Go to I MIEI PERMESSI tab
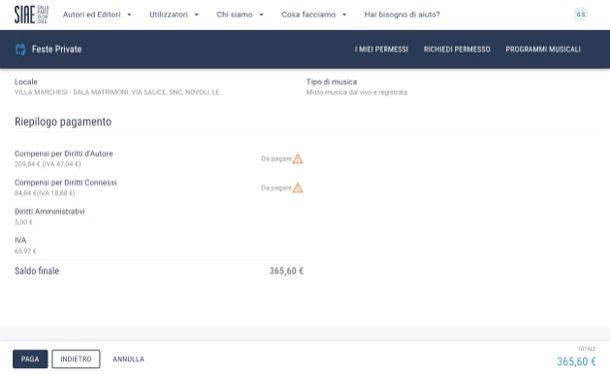The image size is (610, 374). coord(381,49)
